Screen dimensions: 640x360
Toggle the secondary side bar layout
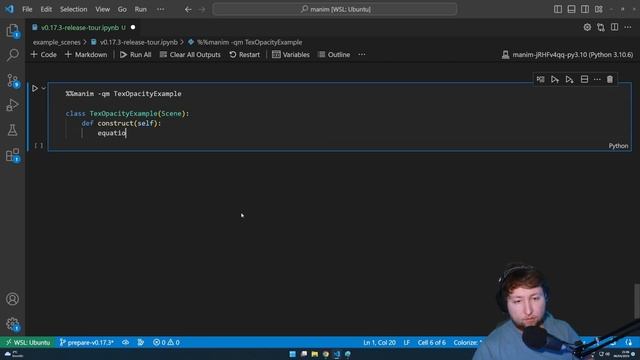(585, 9)
